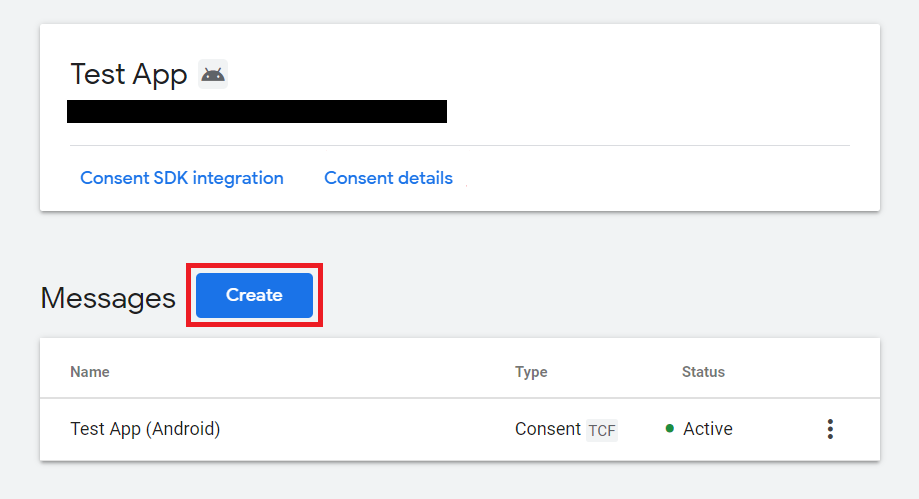The image size is (919, 499).
Task: Click the Name column header
Action: [90, 372]
